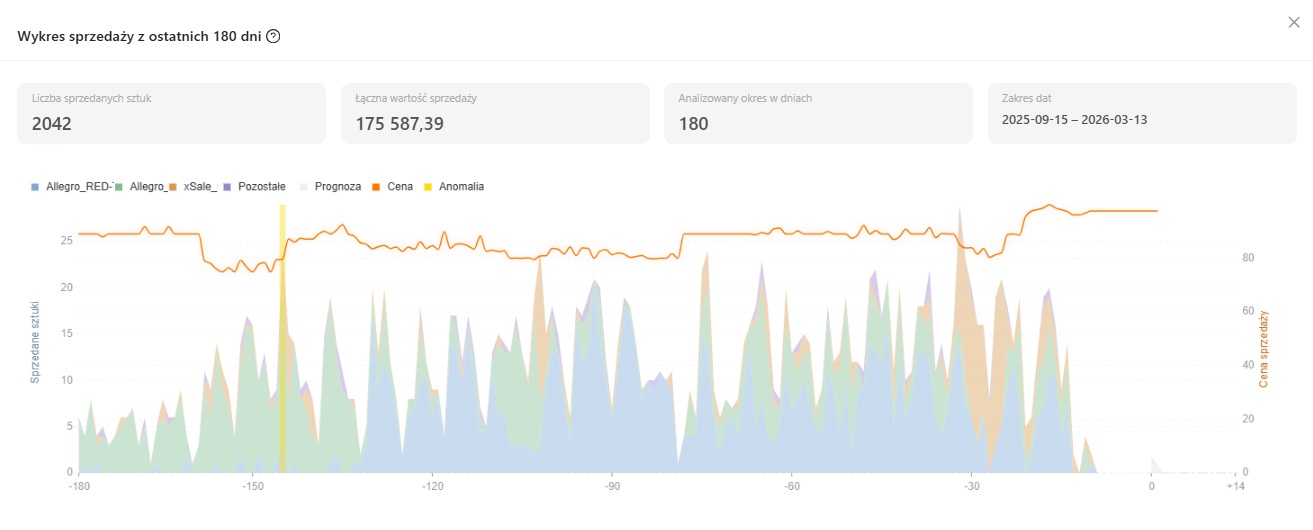
Task: Toggle the xSale_ legend entry
Action: [x=195, y=186]
